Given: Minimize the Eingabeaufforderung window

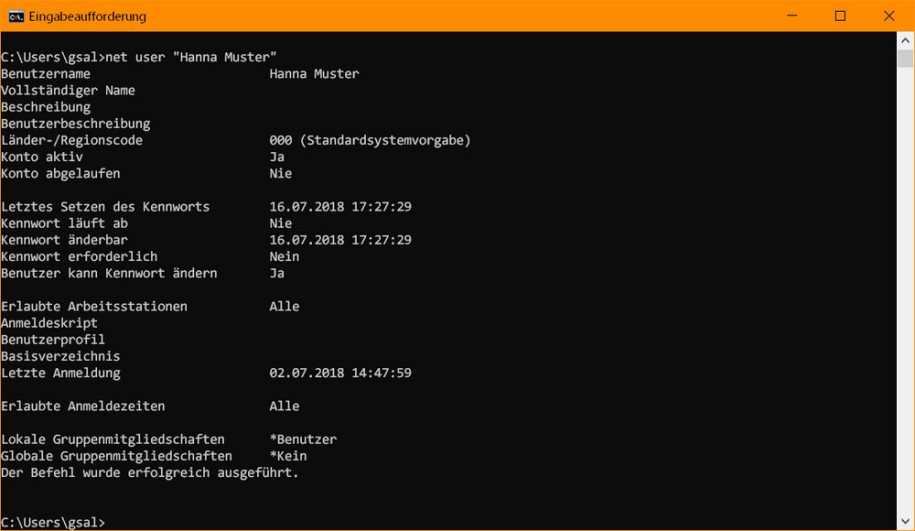Looking at the screenshot, I should [792, 16].
